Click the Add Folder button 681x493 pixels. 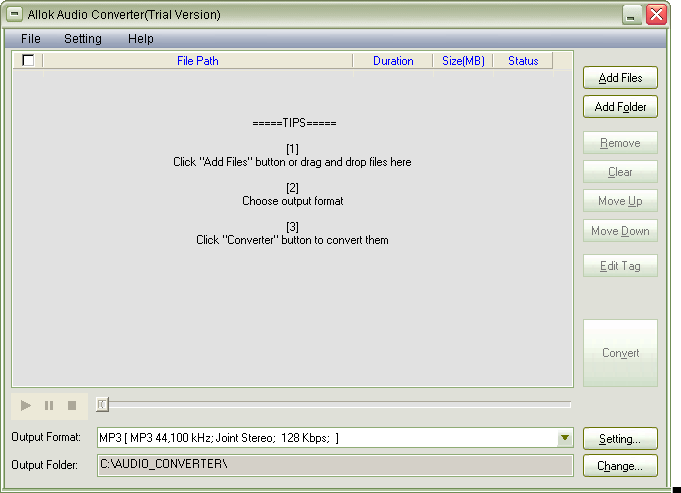[x=620, y=107]
